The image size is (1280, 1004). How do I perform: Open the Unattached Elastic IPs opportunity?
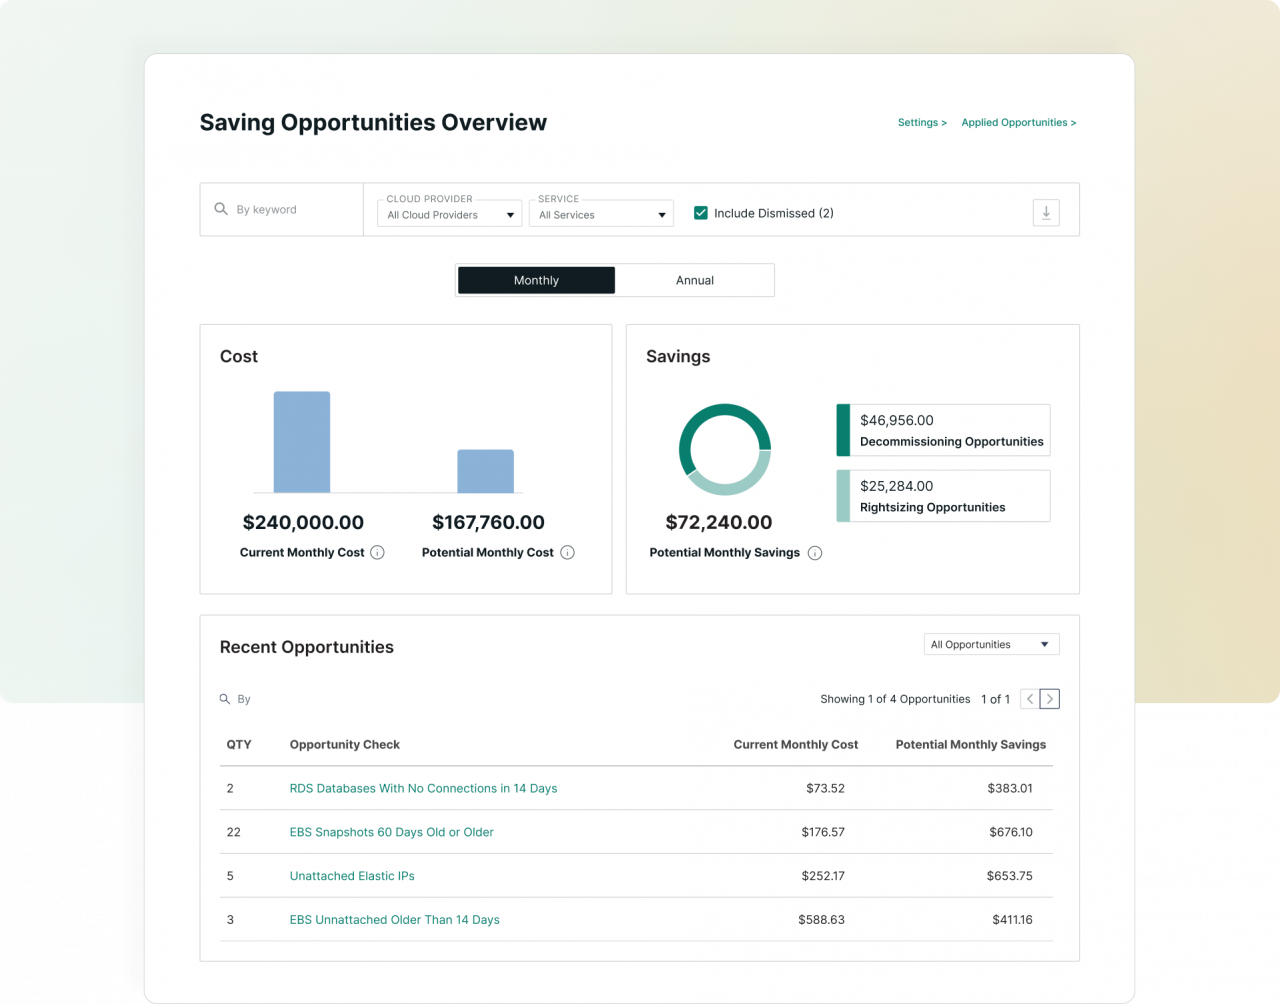coord(352,876)
